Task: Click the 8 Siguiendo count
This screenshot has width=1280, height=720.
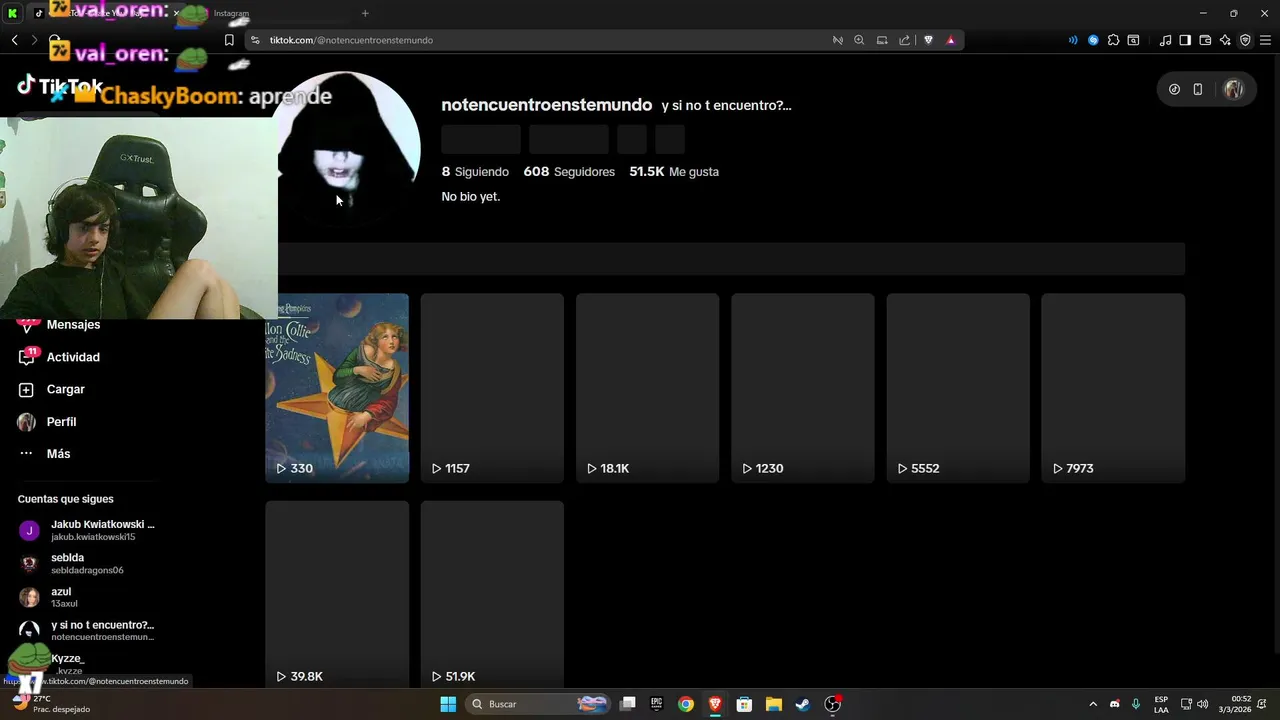Action: pos(475,172)
